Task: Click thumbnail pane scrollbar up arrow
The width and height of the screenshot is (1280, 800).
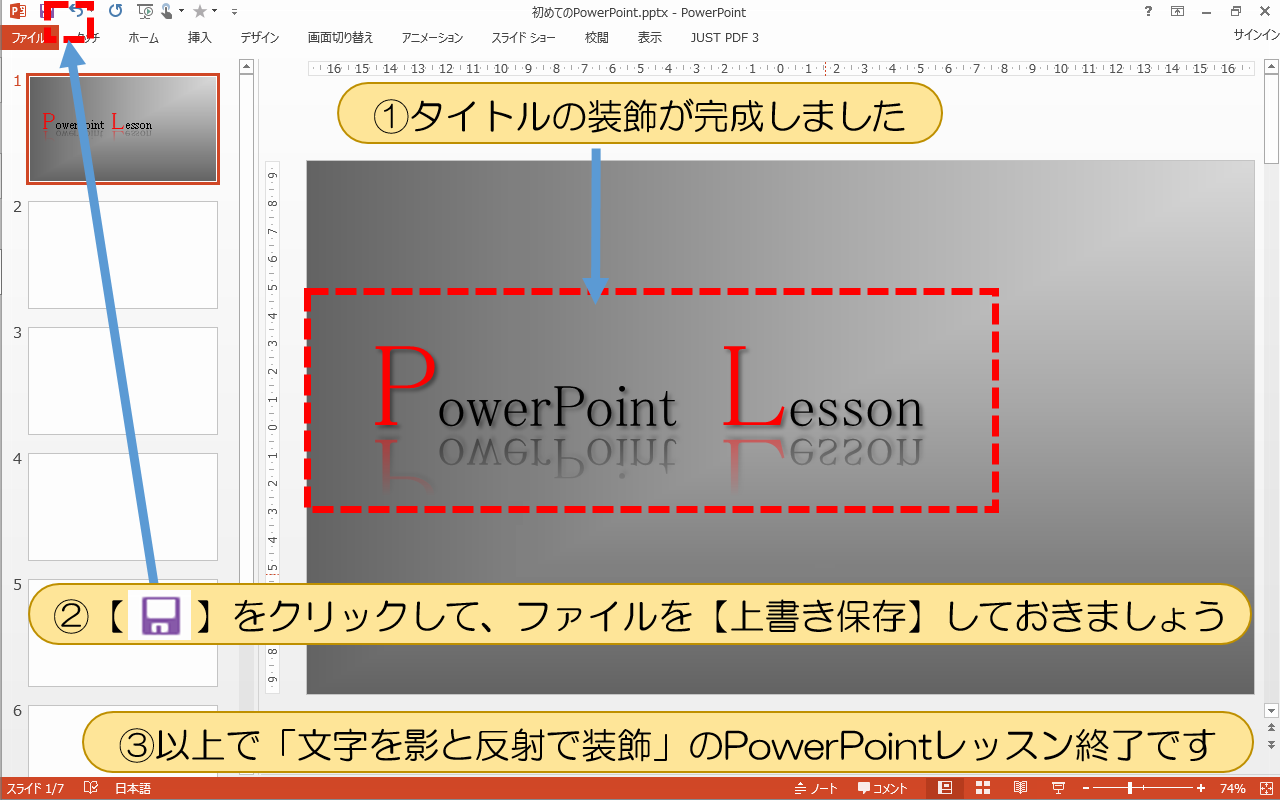Action: [x=246, y=67]
